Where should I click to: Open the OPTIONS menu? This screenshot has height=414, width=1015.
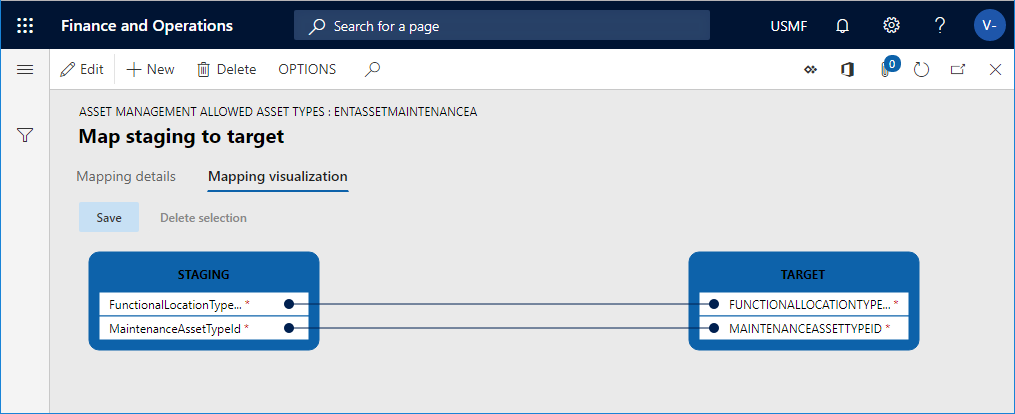pos(307,69)
